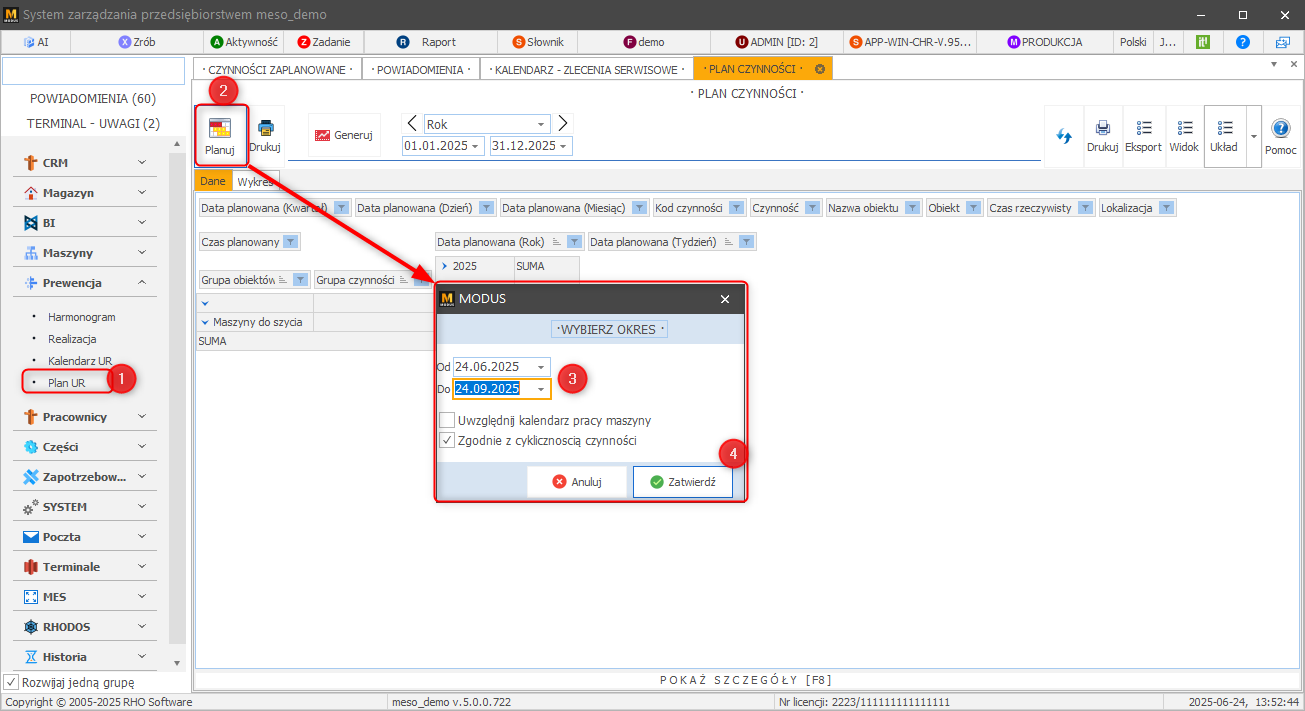Click the blue refresh arrows icon
This screenshot has width=1305, height=711.
click(x=1064, y=135)
